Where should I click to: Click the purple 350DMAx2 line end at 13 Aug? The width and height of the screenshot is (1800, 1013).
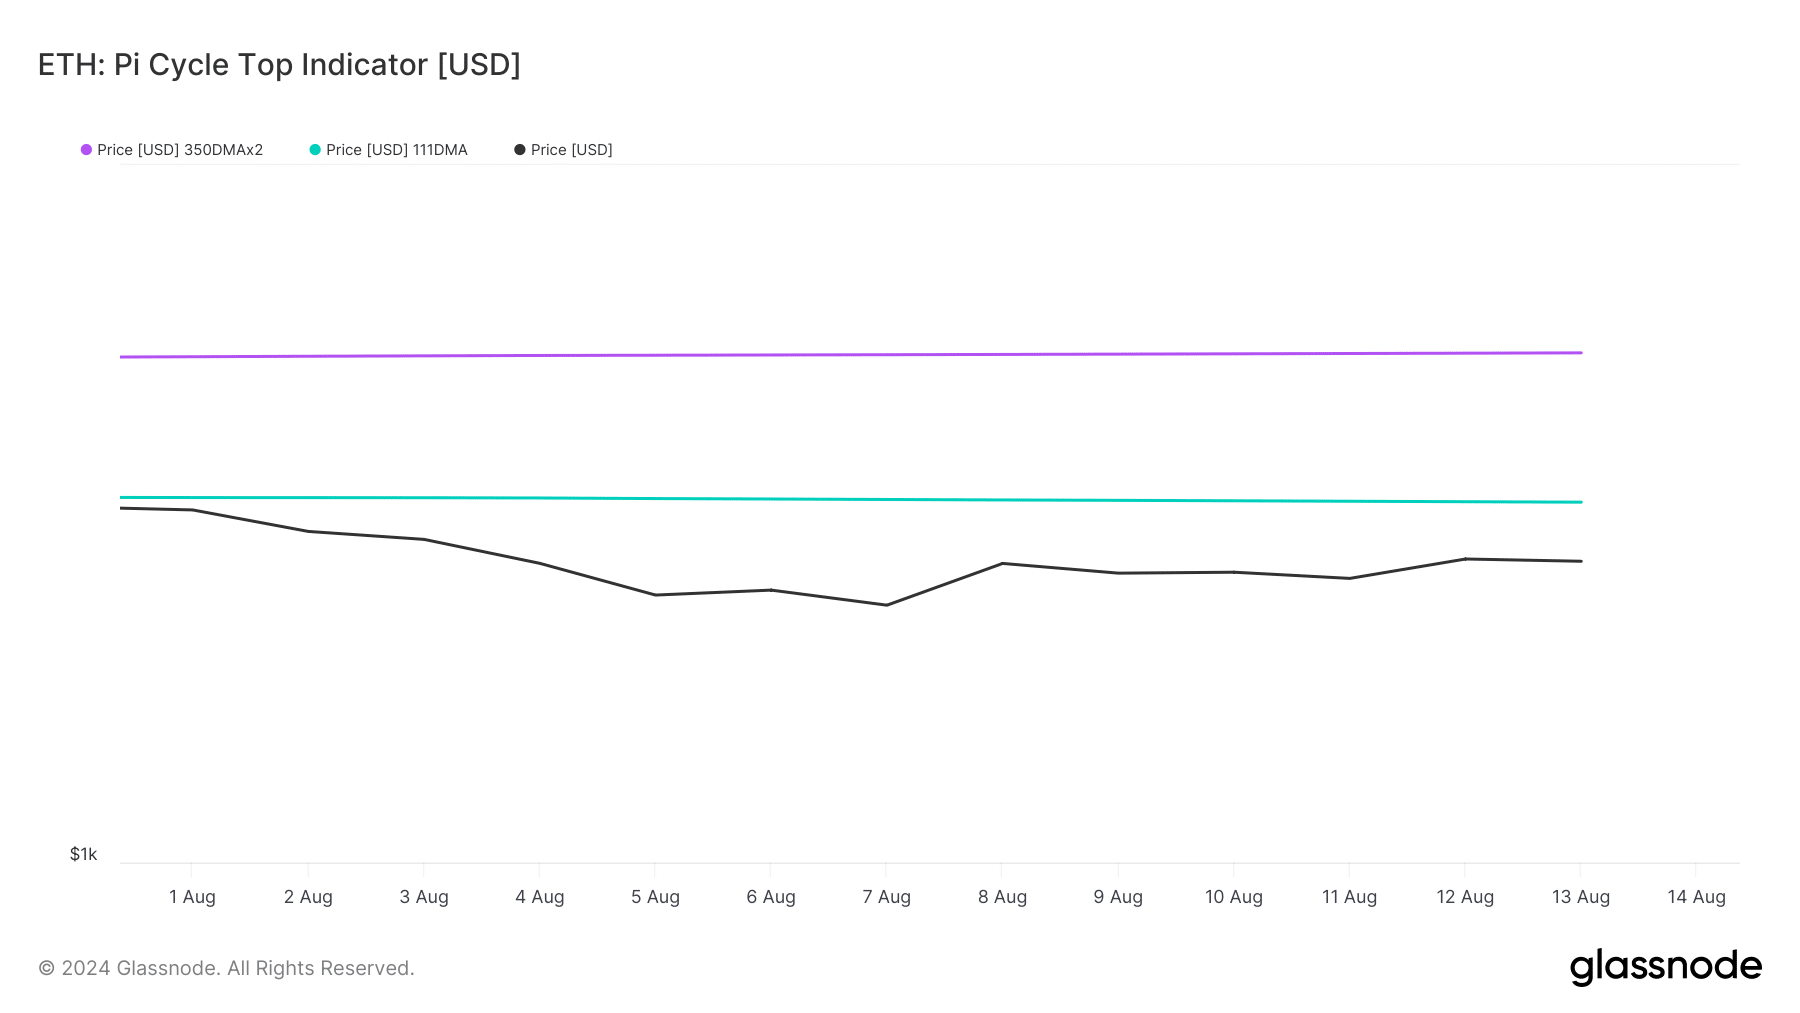(x=1581, y=353)
